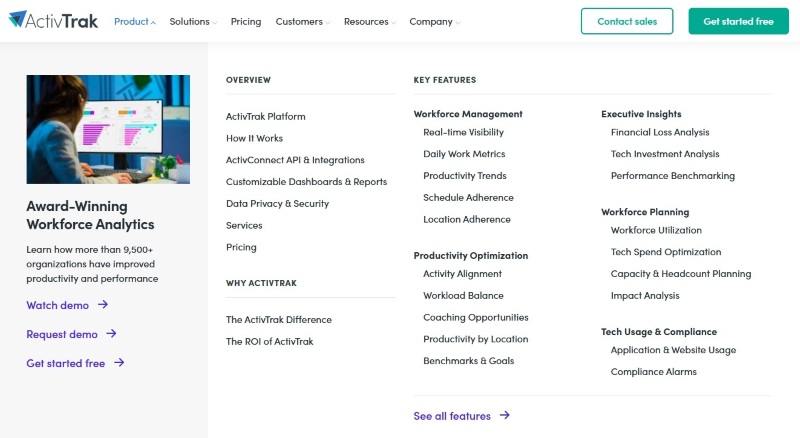Click the Tech Usage & Compliance heading
The image size is (800, 438).
(659, 332)
